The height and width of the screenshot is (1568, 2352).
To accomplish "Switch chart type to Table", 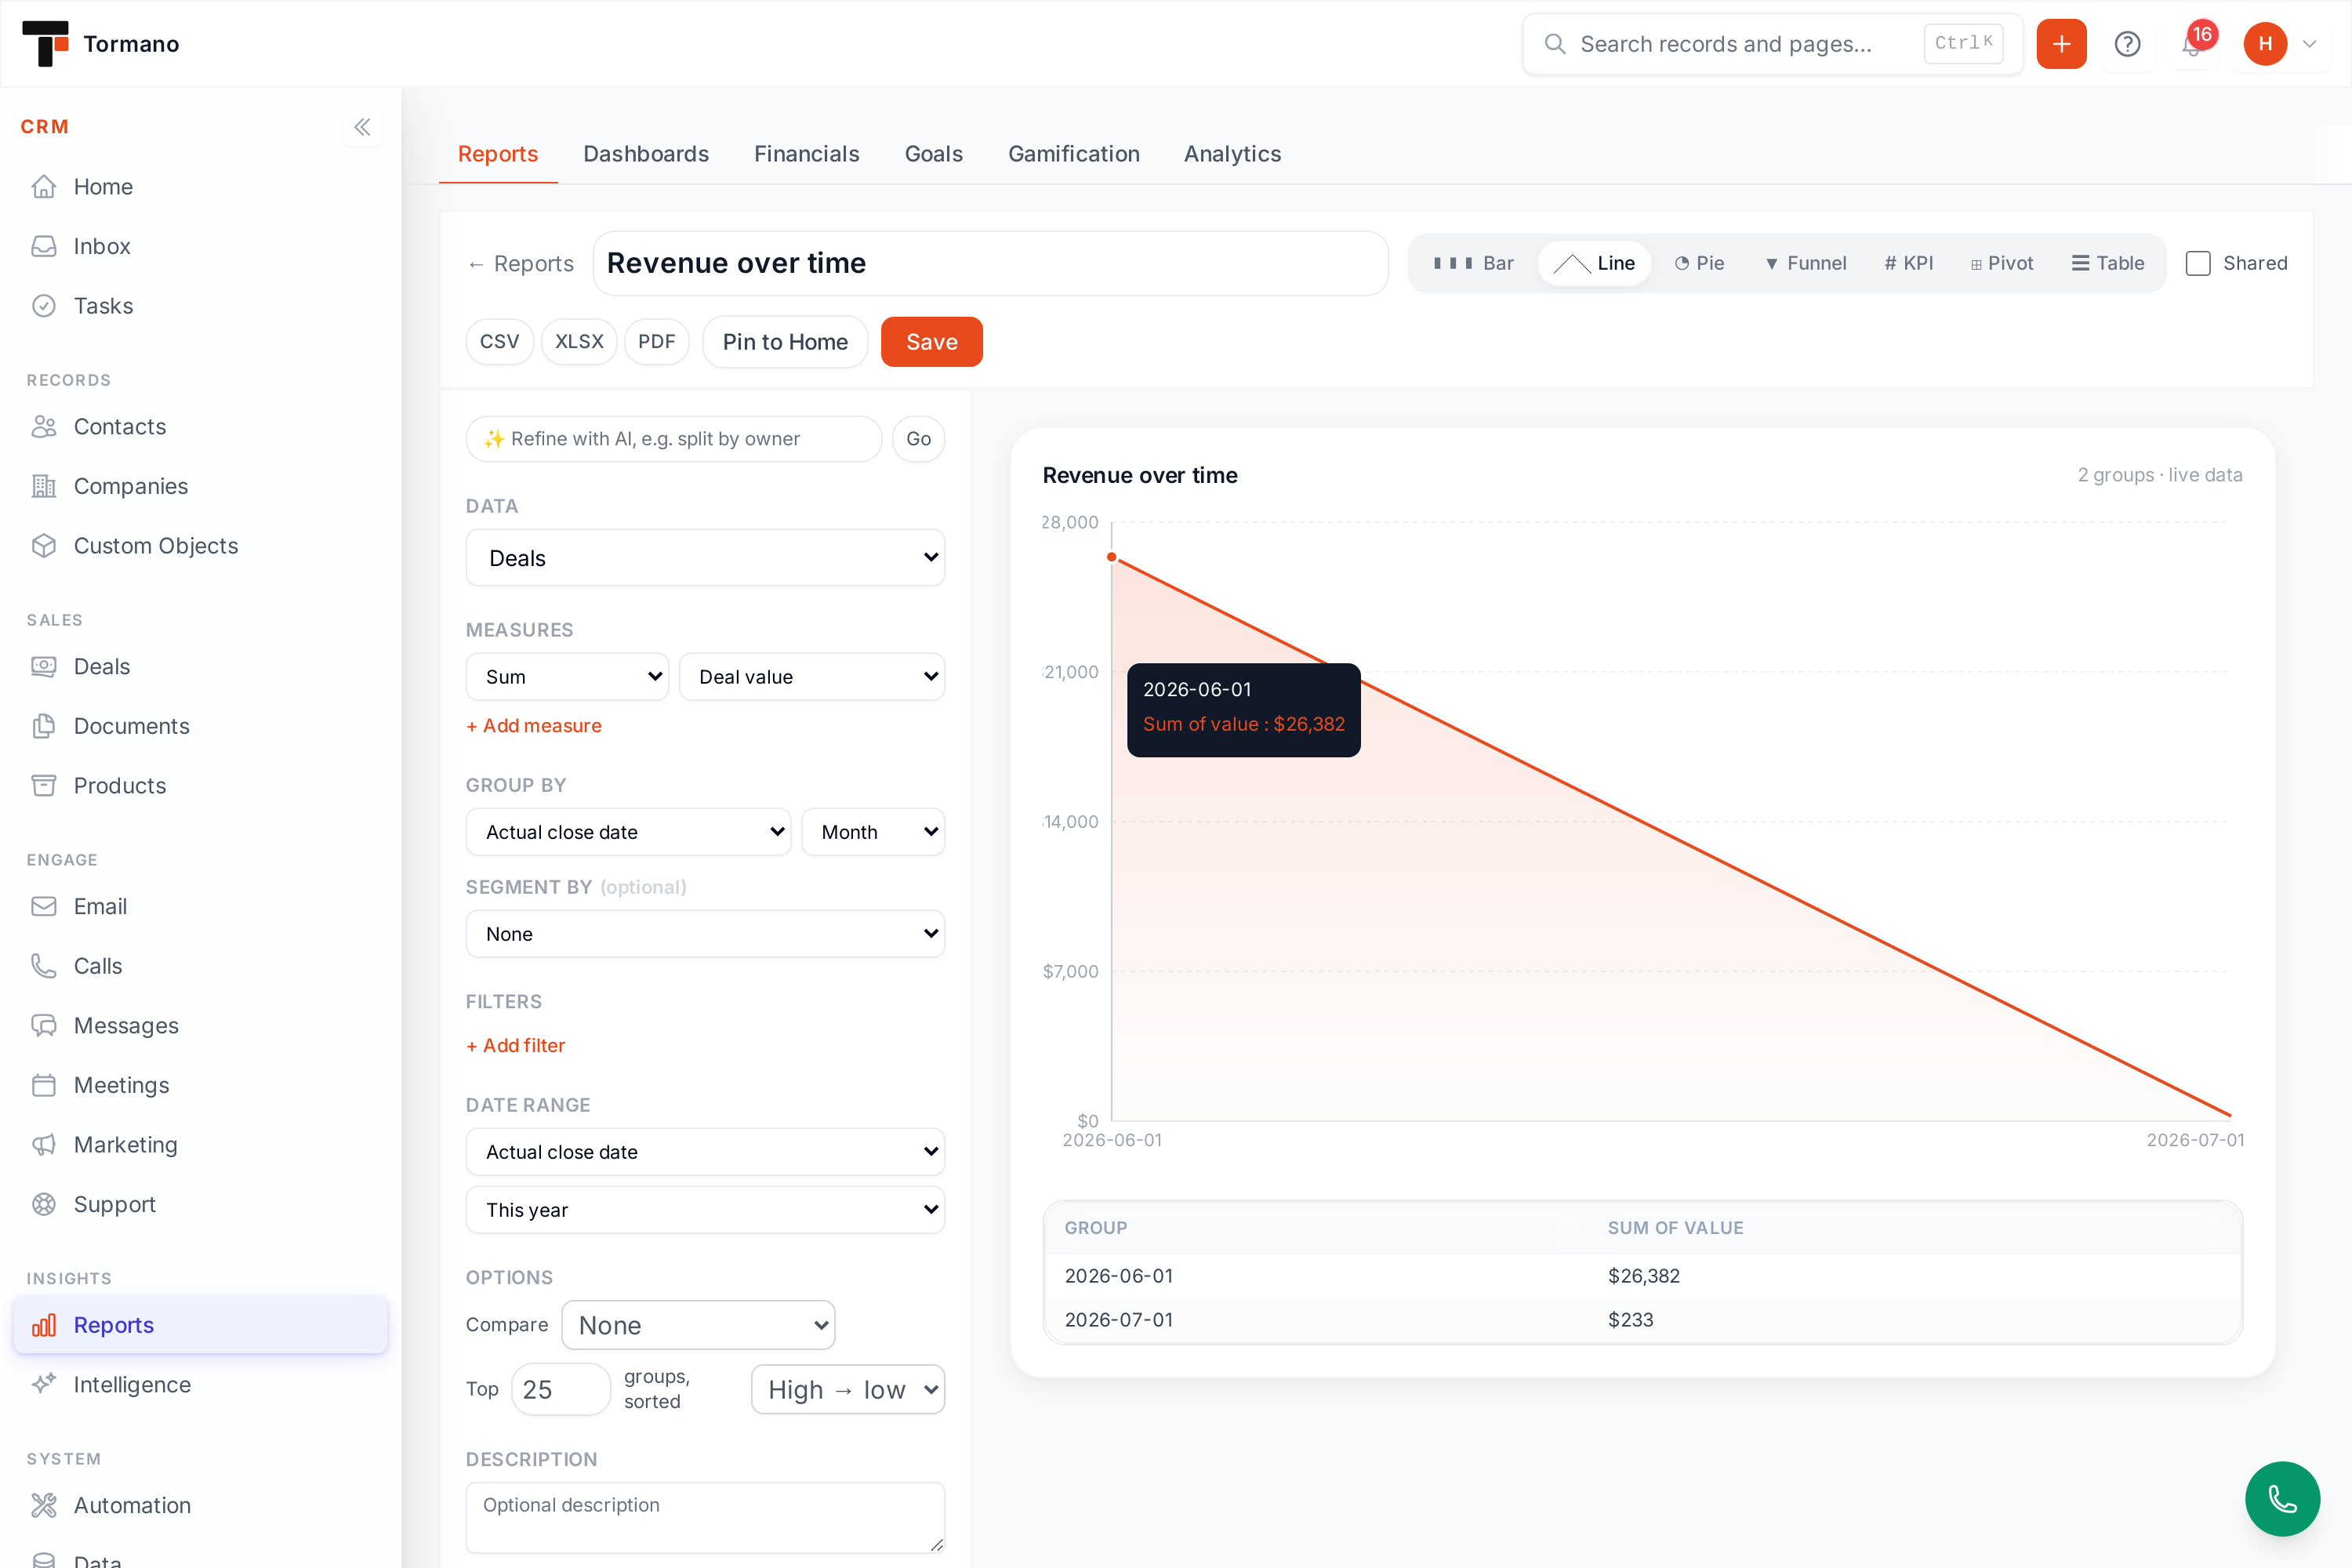I will [2107, 263].
